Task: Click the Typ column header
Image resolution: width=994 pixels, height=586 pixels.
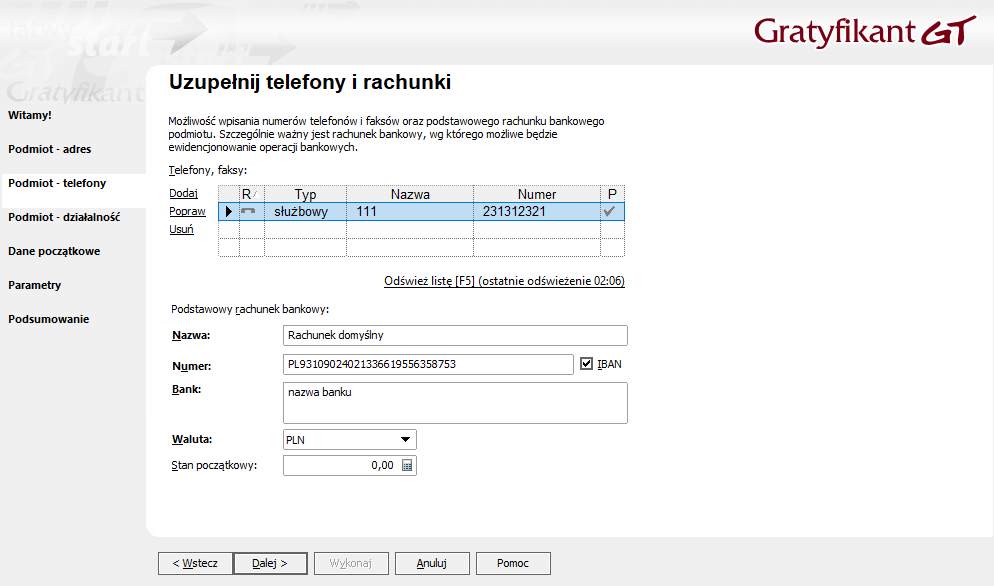Action: [x=306, y=194]
